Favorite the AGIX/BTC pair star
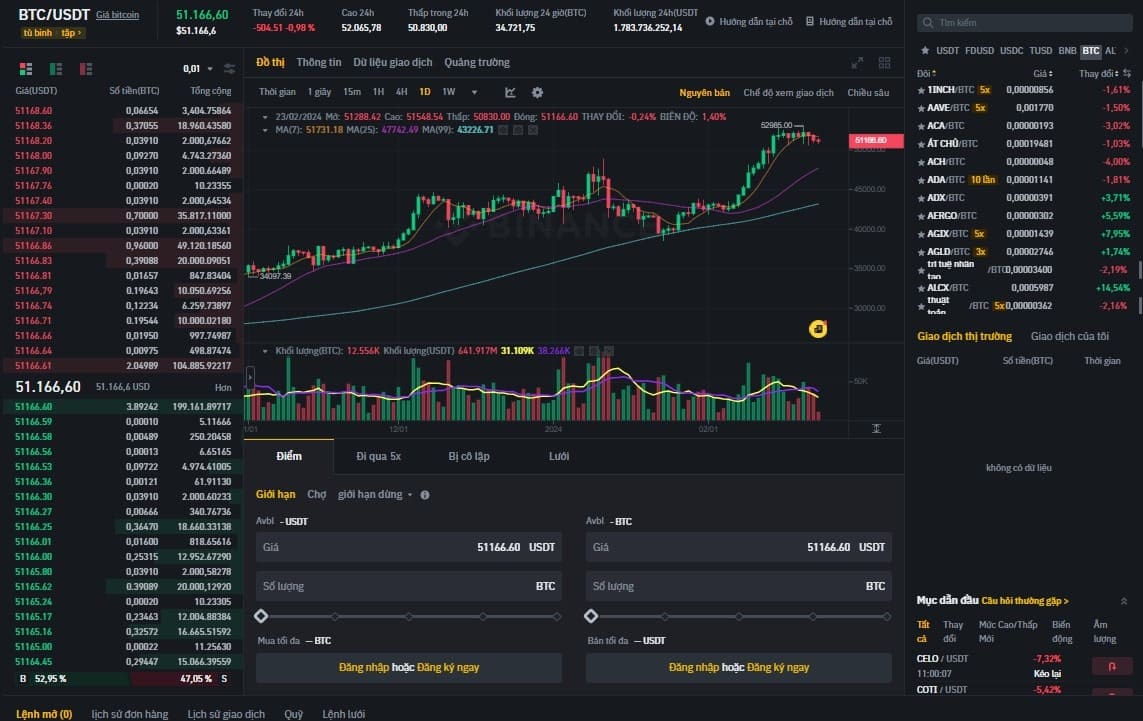 (921, 234)
